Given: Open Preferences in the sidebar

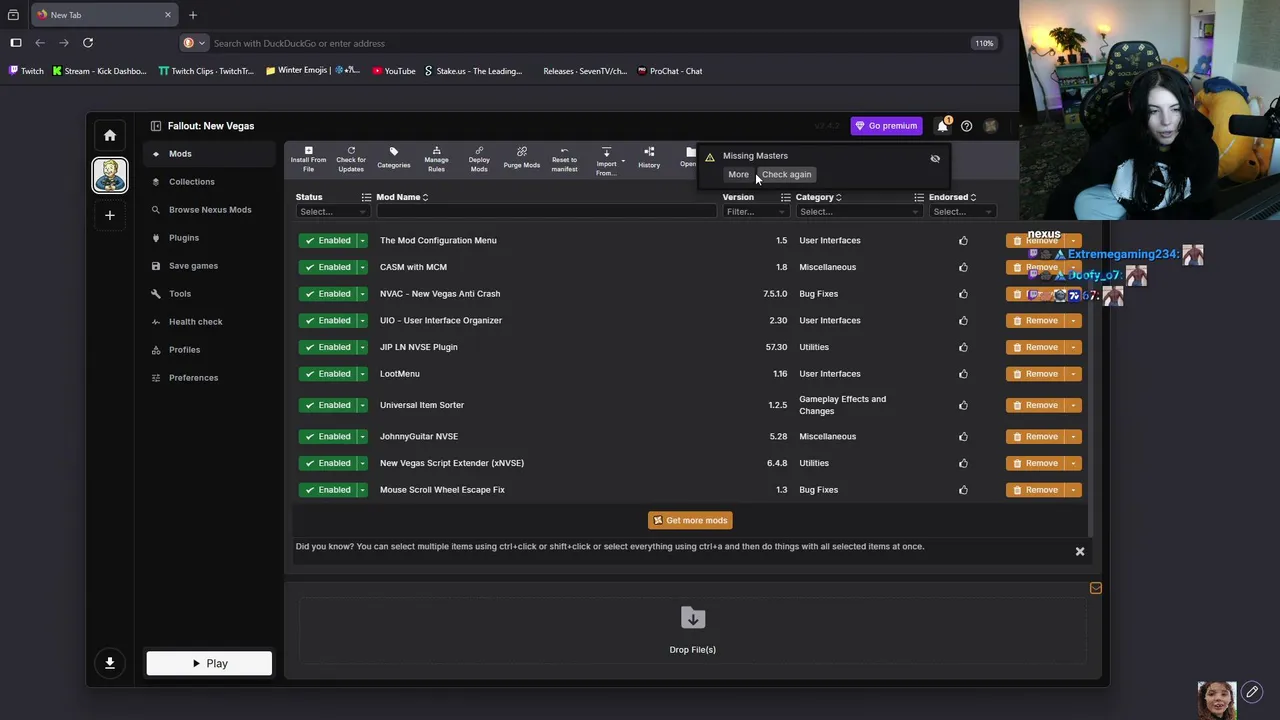Looking at the screenshot, I should point(210,378).
